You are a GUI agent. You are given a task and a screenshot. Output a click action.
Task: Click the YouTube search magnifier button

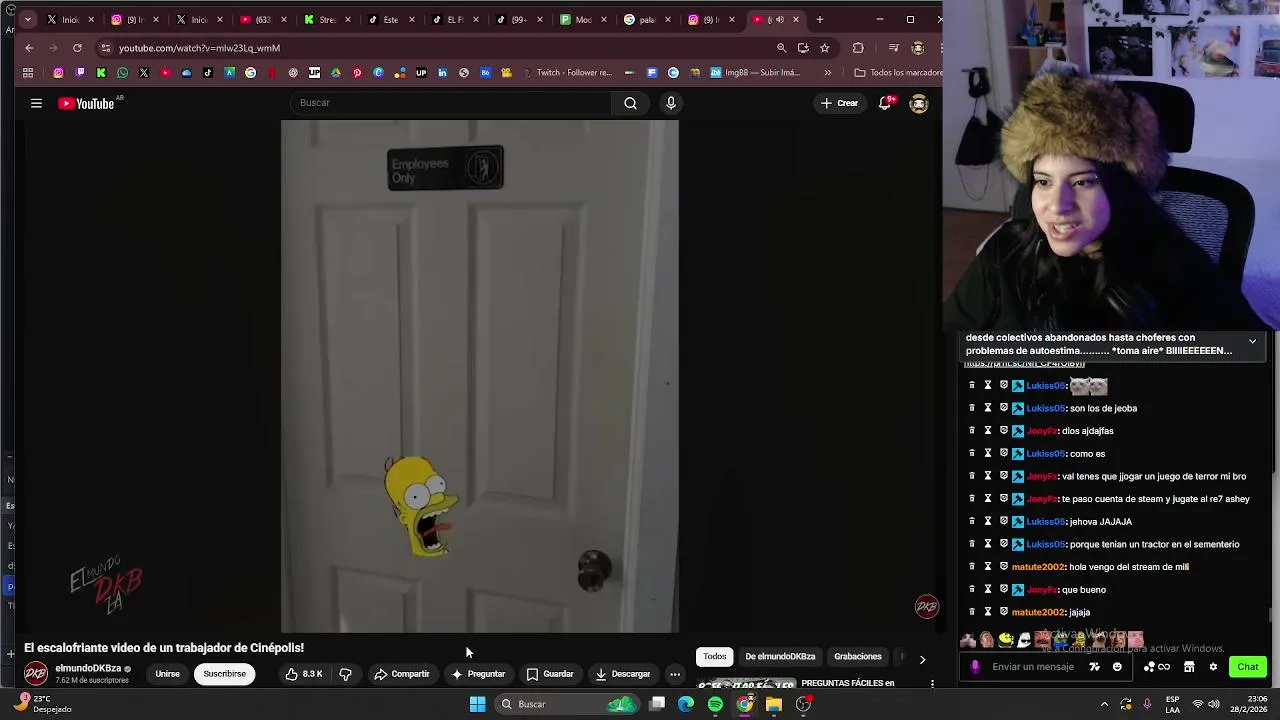pos(630,103)
